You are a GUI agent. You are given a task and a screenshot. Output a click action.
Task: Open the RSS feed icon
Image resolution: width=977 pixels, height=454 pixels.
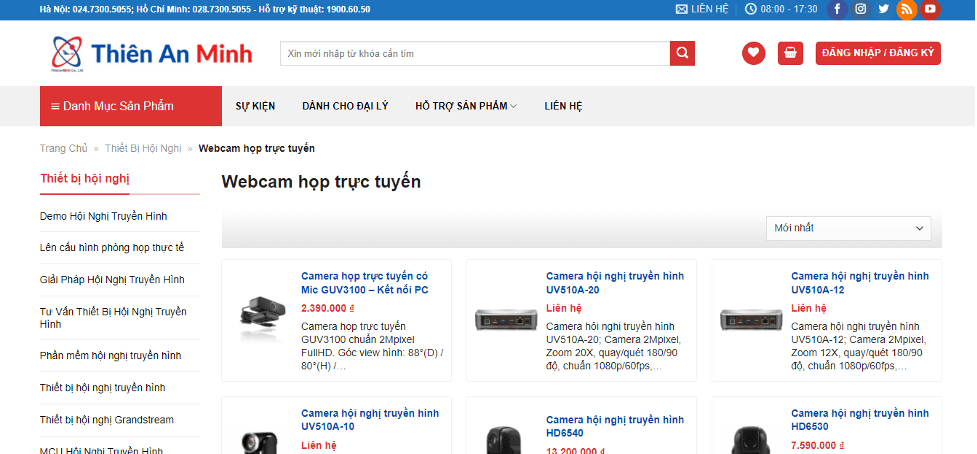[x=907, y=9]
